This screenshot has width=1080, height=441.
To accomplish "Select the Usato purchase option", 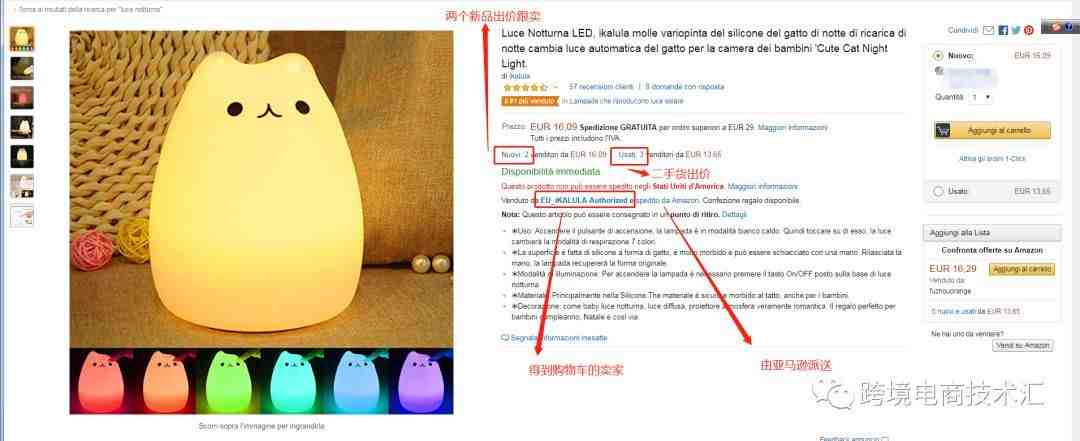I will click(938, 191).
